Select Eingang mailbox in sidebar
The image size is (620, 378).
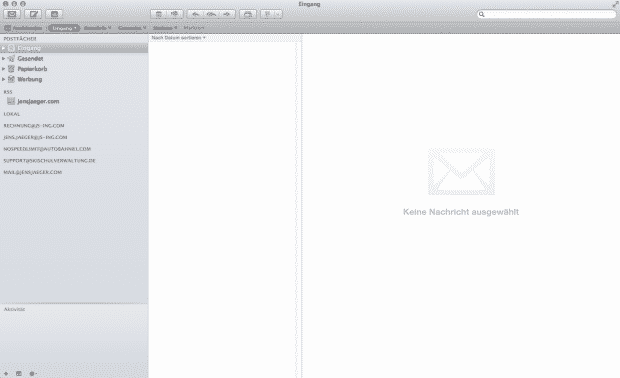tap(74, 48)
